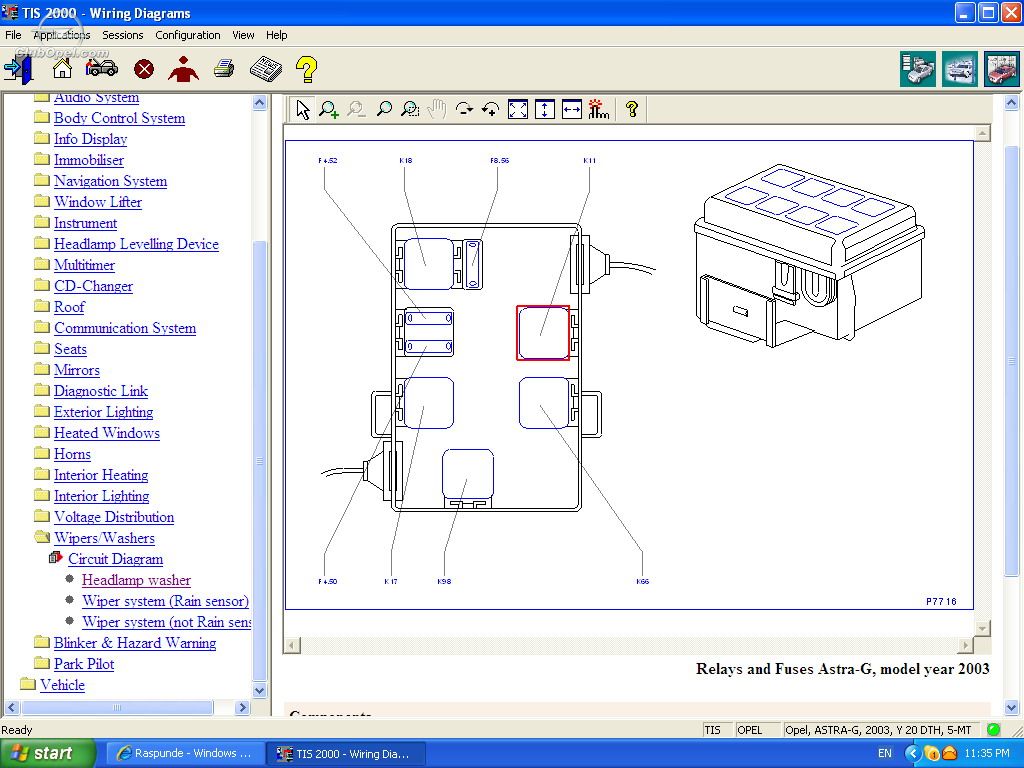
Task: Click the 11:35 PM system clock
Action: (x=986, y=753)
